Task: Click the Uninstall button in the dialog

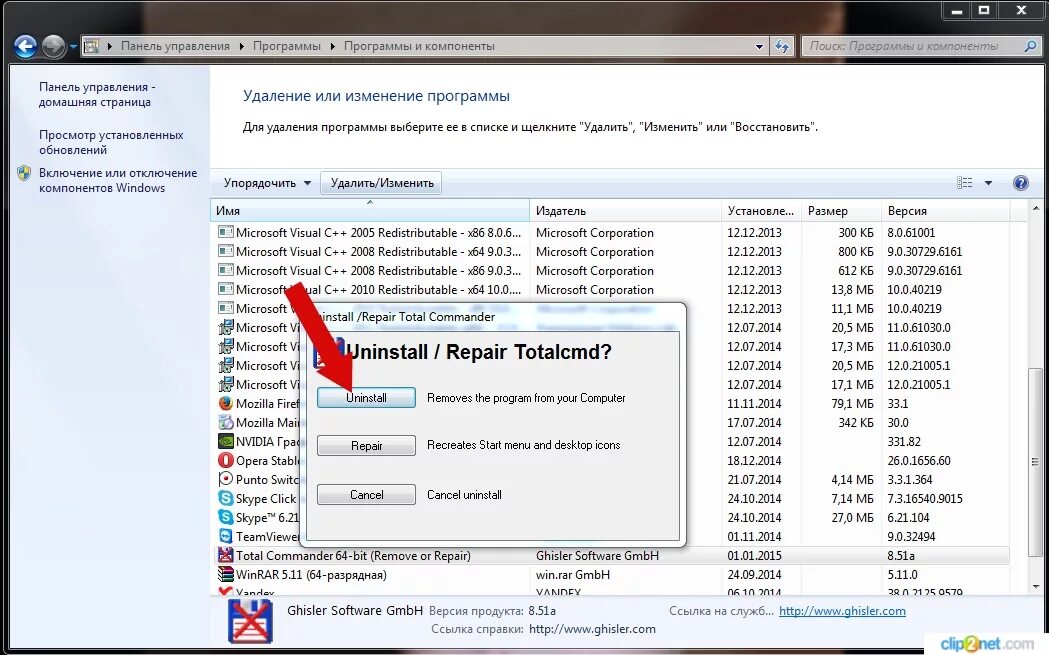Action: (x=366, y=397)
